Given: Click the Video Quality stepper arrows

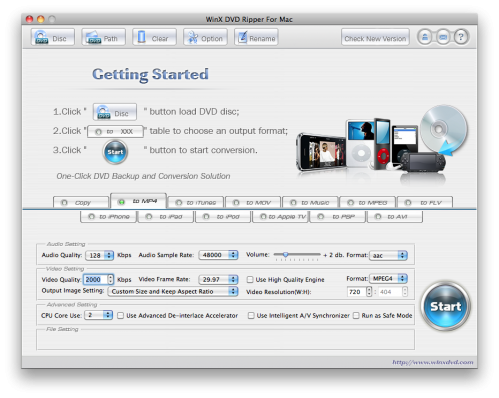Looking at the screenshot, I should 110,279.
